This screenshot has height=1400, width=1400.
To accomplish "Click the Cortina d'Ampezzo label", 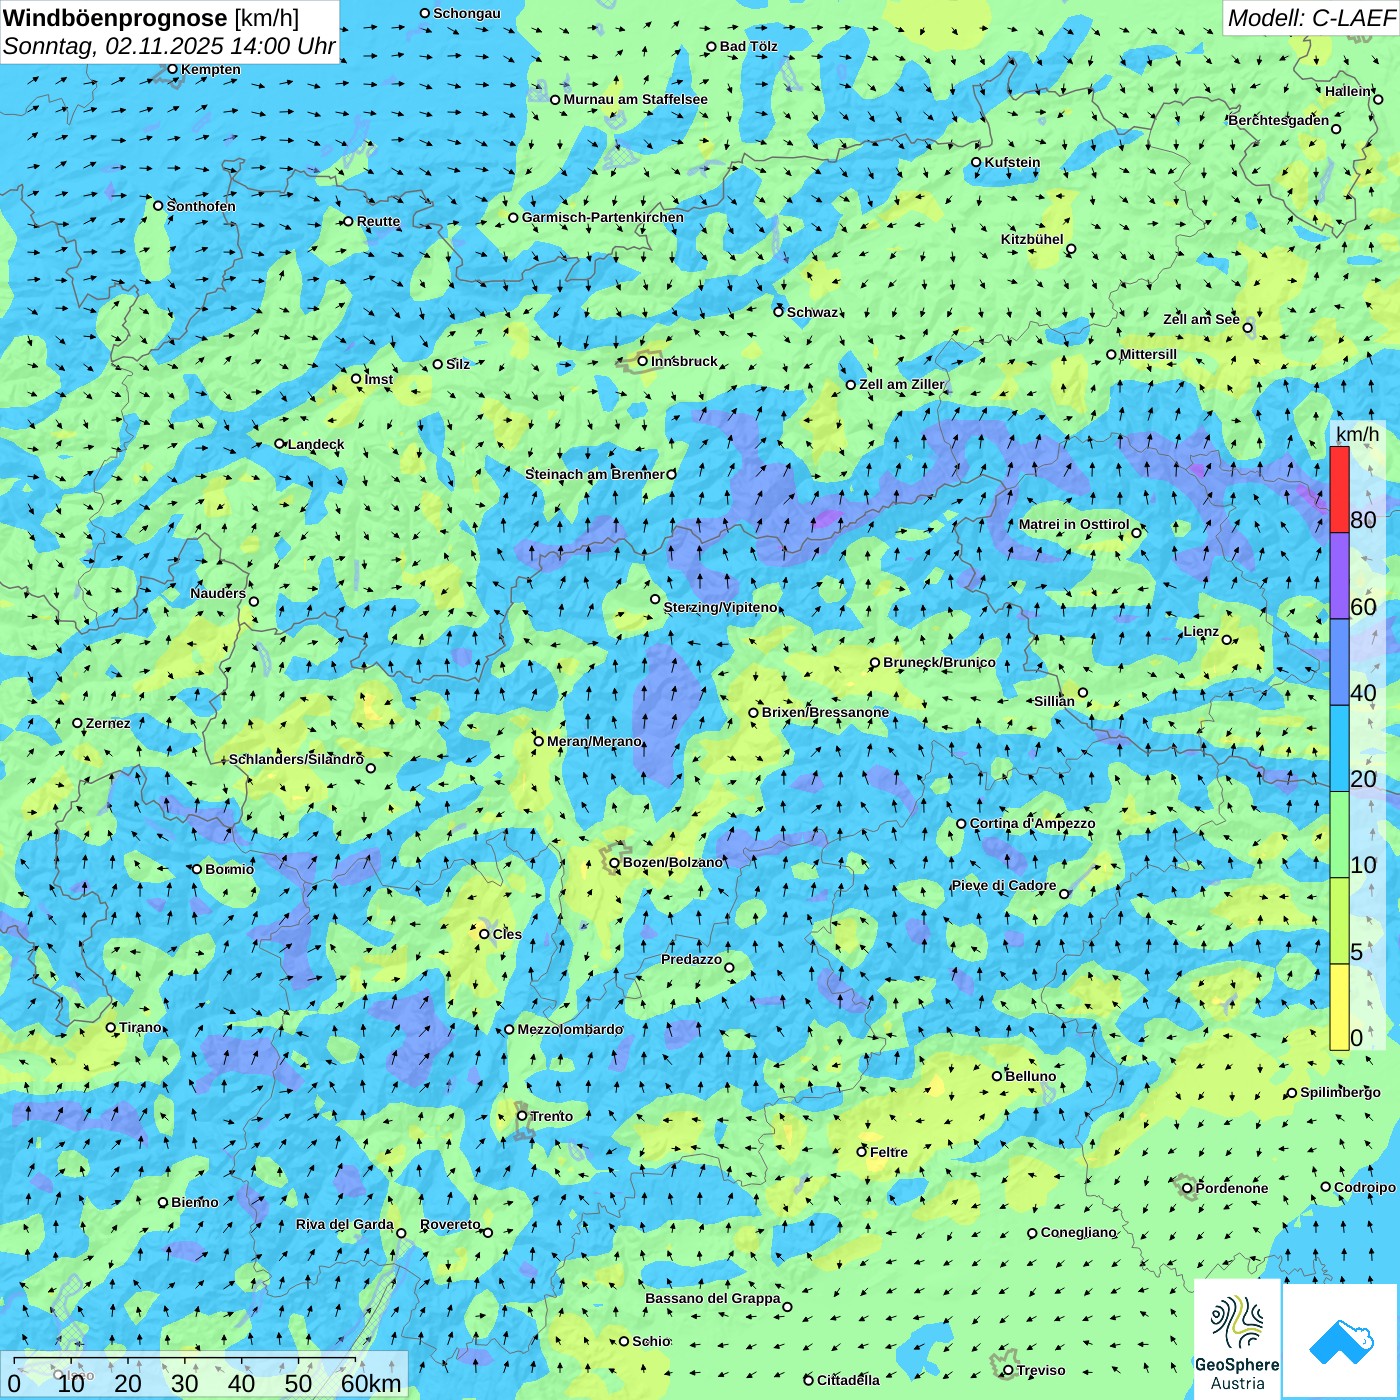I will 1032,823.
